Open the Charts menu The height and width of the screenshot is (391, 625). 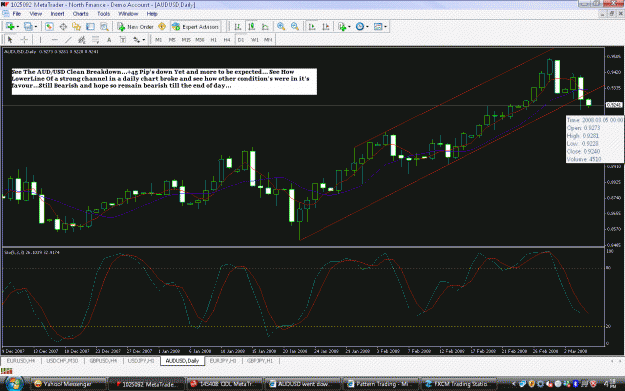point(80,14)
